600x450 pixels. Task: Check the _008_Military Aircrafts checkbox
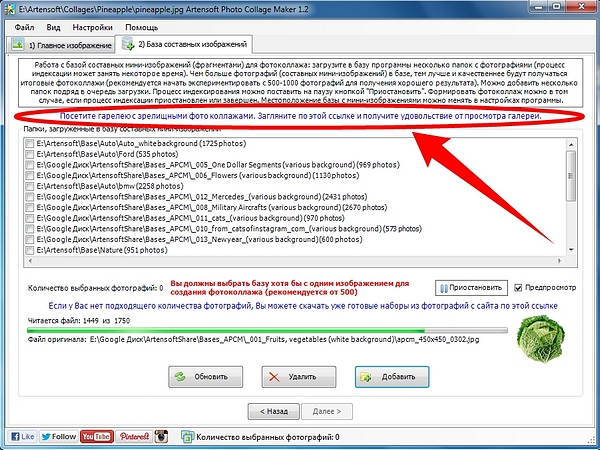[29, 208]
